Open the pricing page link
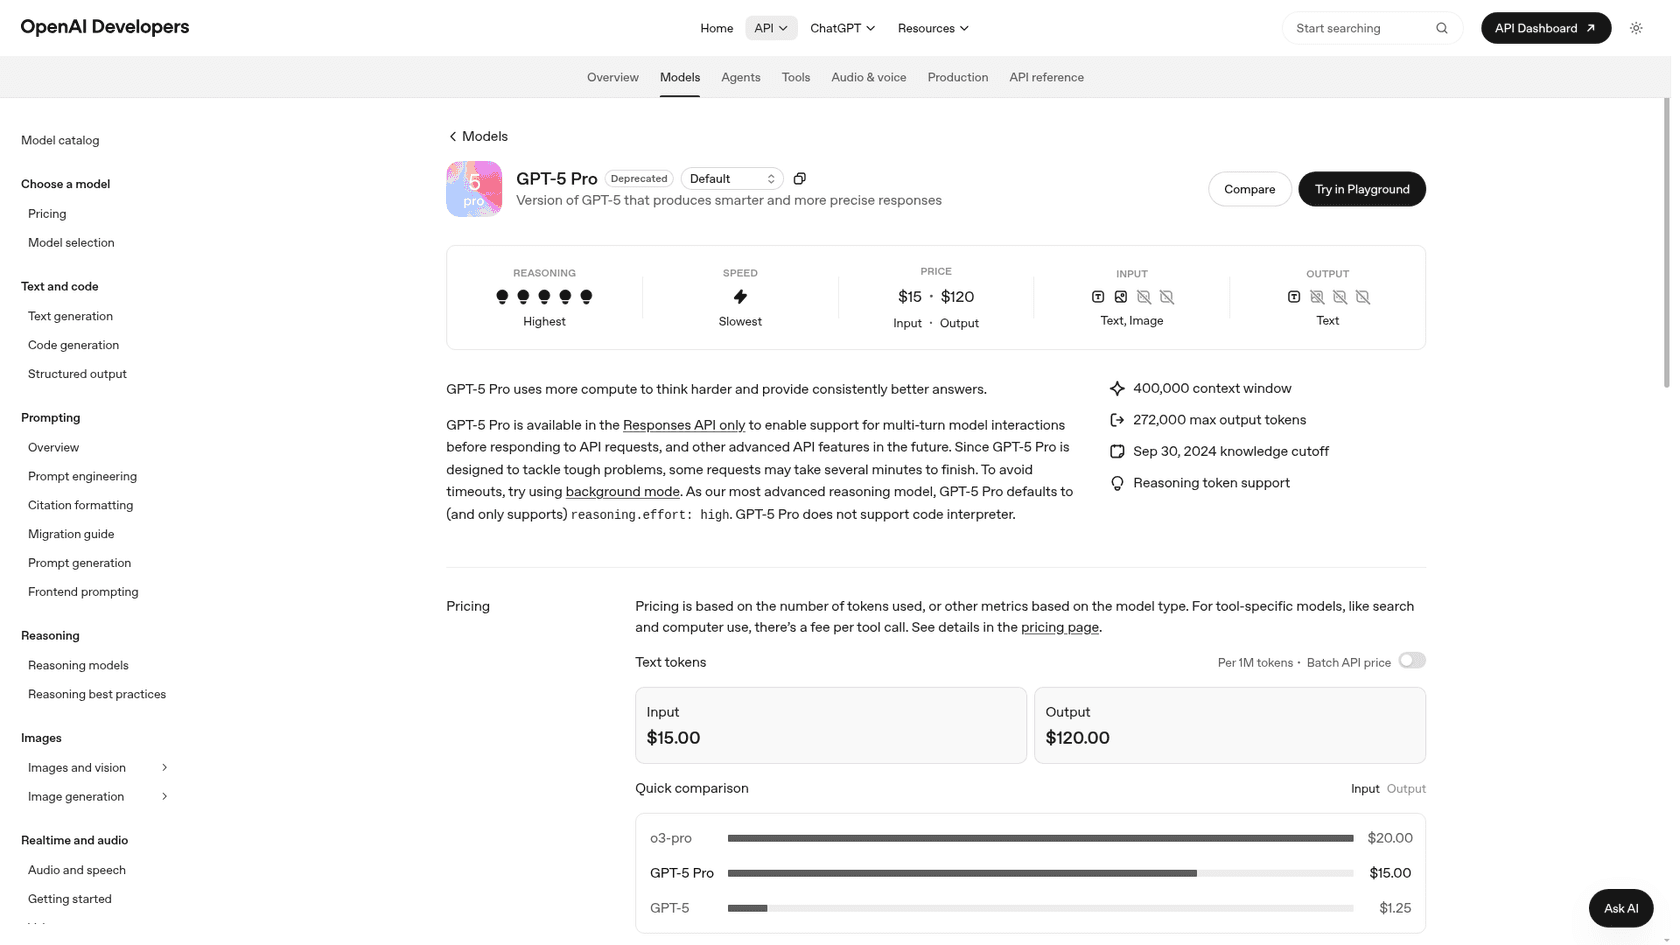 pyautogui.click(x=1060, y=628)
